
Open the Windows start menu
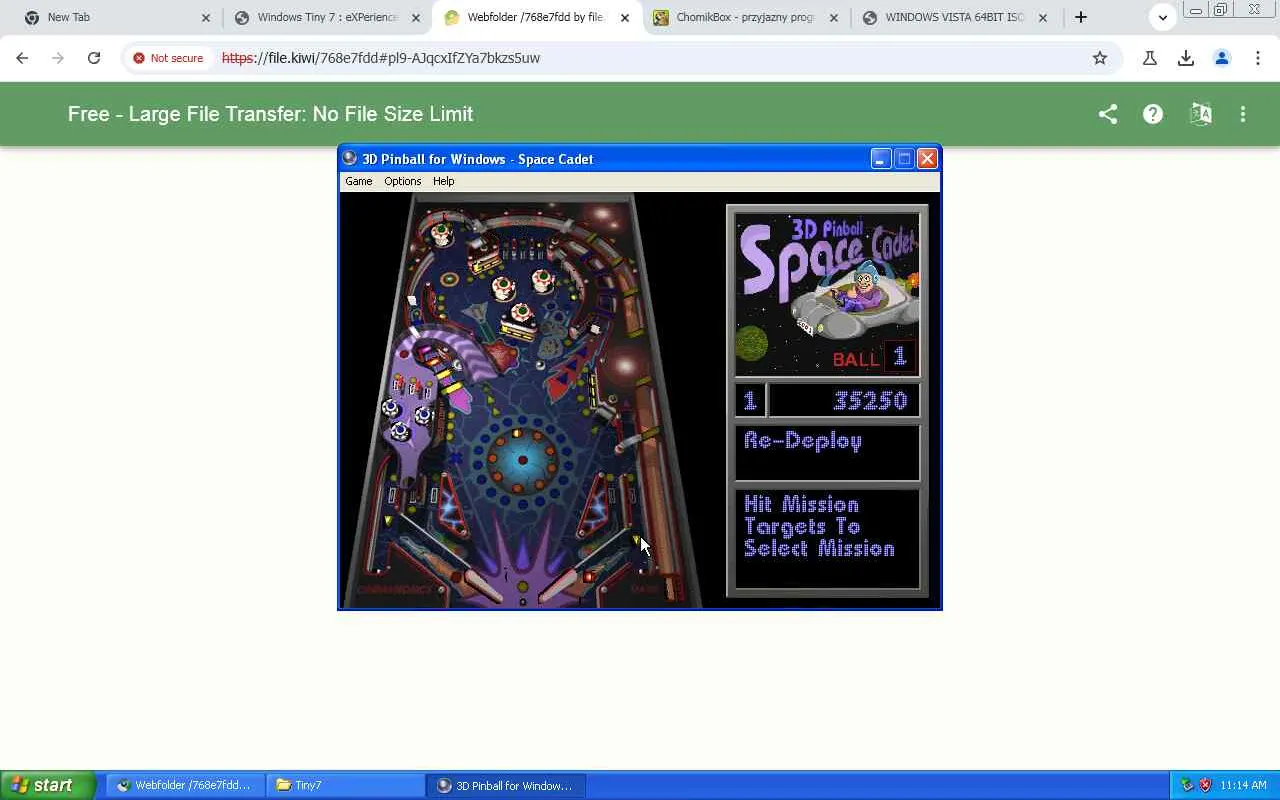click(x=47, y=785)
